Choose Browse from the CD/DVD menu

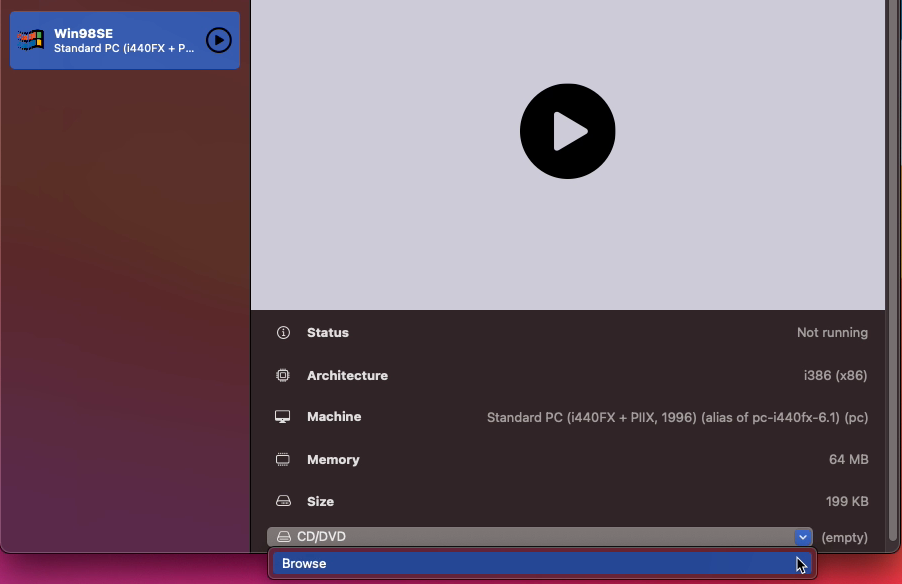[542, 563]
